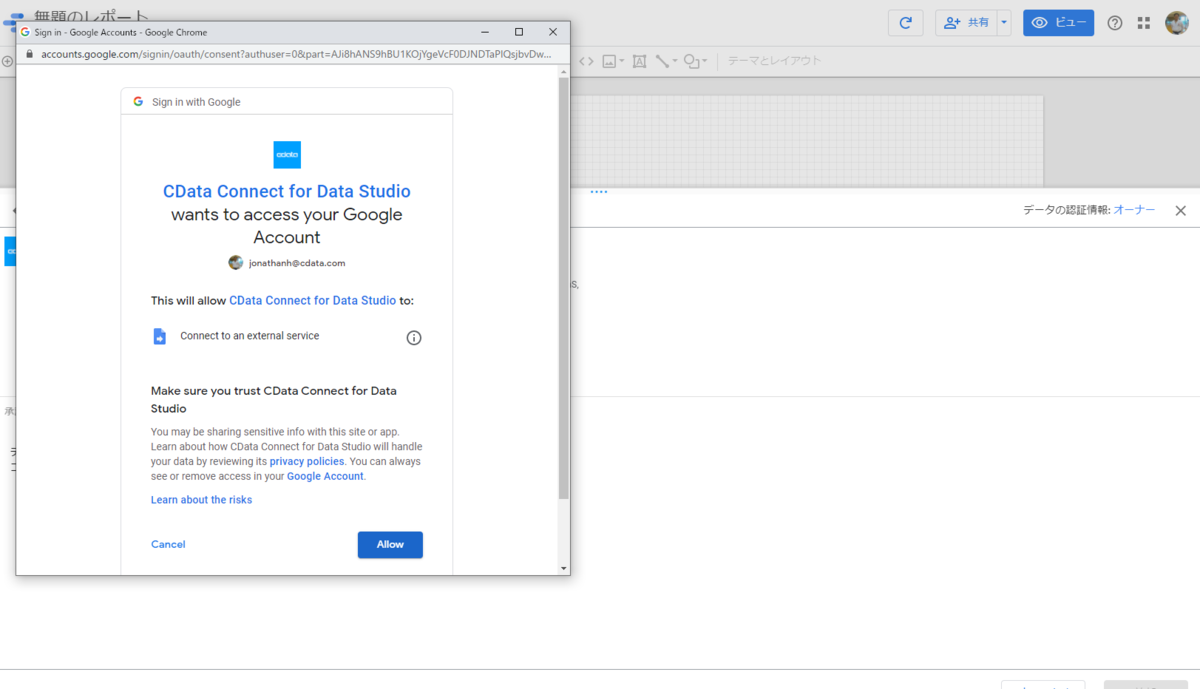Screen dimensions: 1200x689
Task: Open the share dropdown arrow
Action: tap(1004, 23)
